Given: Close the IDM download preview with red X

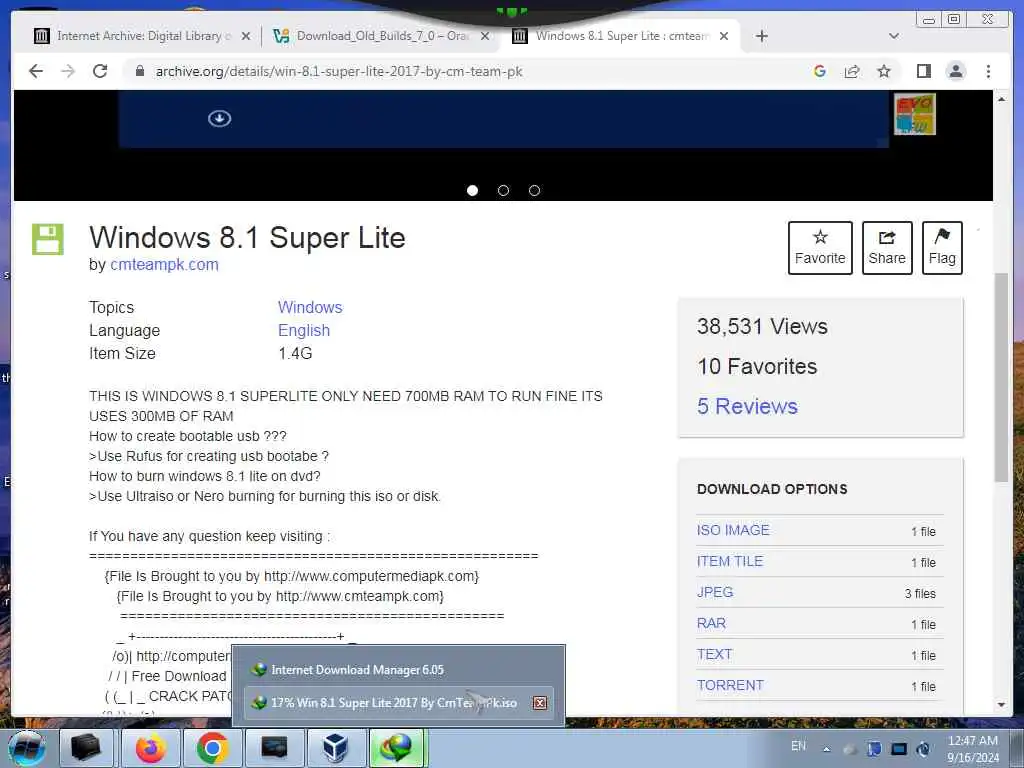Looking at the screenshot, I should tap(539, 703).
